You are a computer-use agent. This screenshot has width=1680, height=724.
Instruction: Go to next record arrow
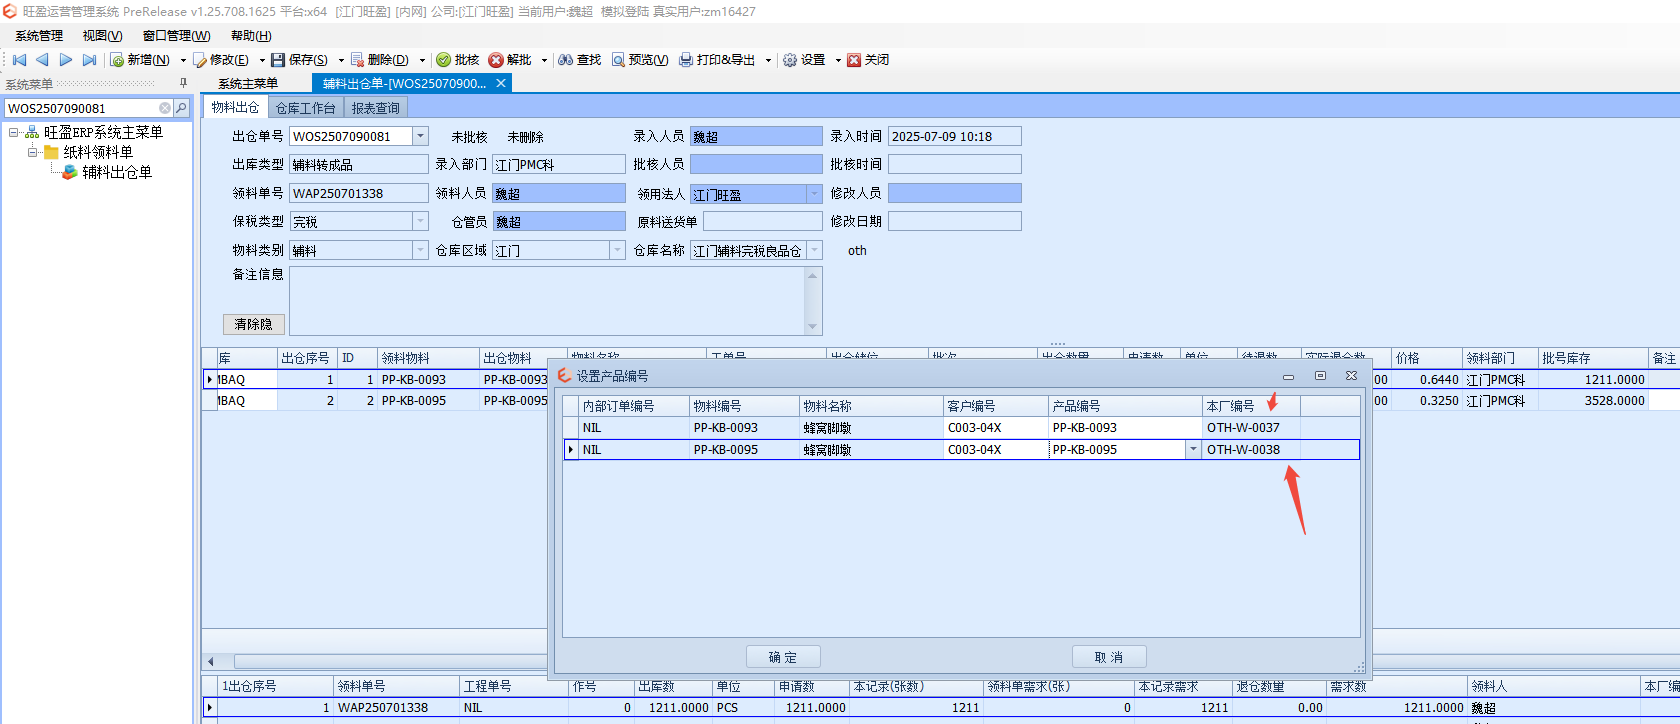pyautogui.click(x=66, y=60)
